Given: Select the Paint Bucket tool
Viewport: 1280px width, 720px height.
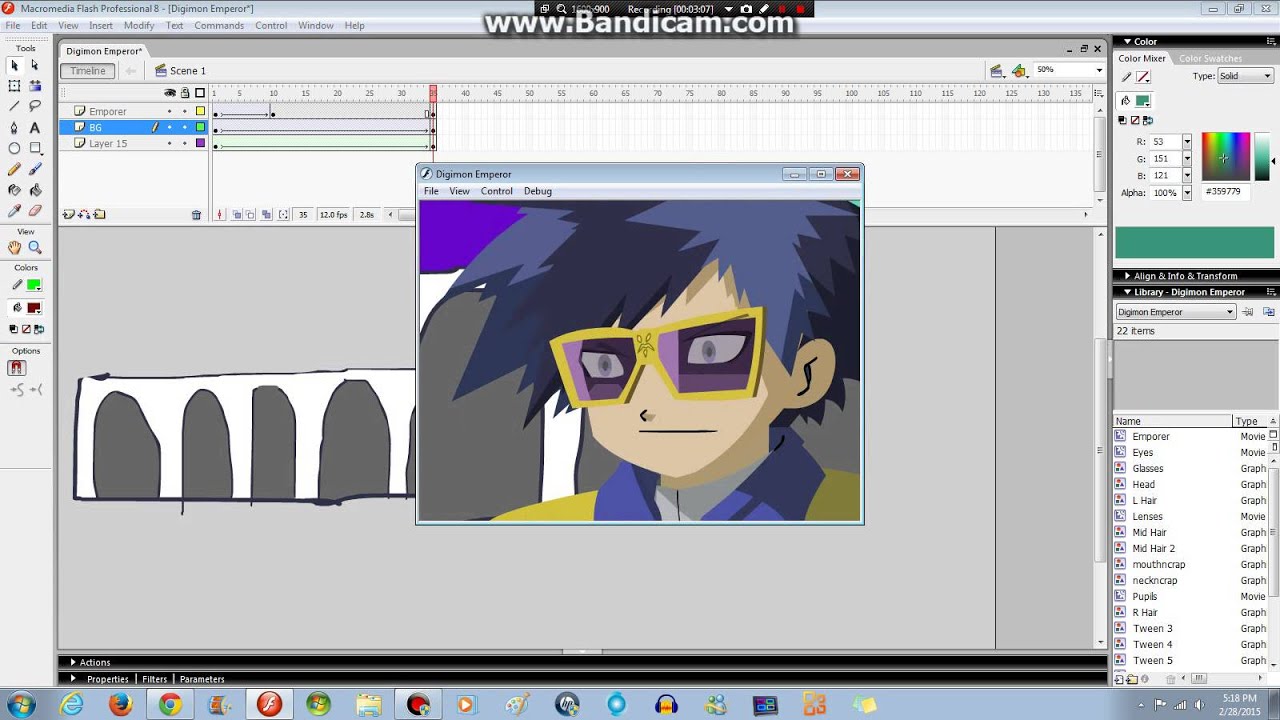Looking at the screenshot, I should [35, 190].
